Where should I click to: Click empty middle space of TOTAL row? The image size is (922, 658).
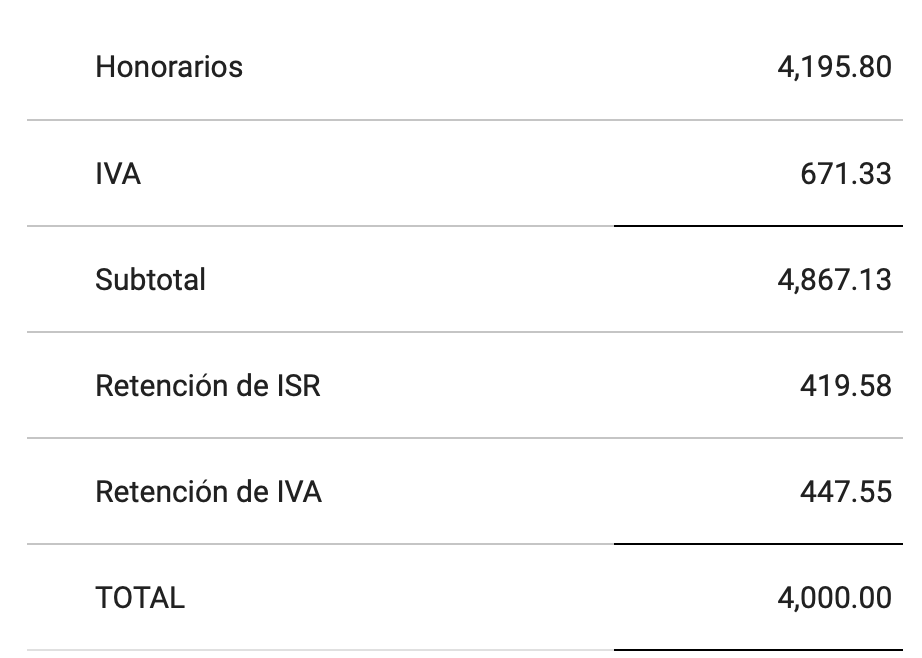481,598
